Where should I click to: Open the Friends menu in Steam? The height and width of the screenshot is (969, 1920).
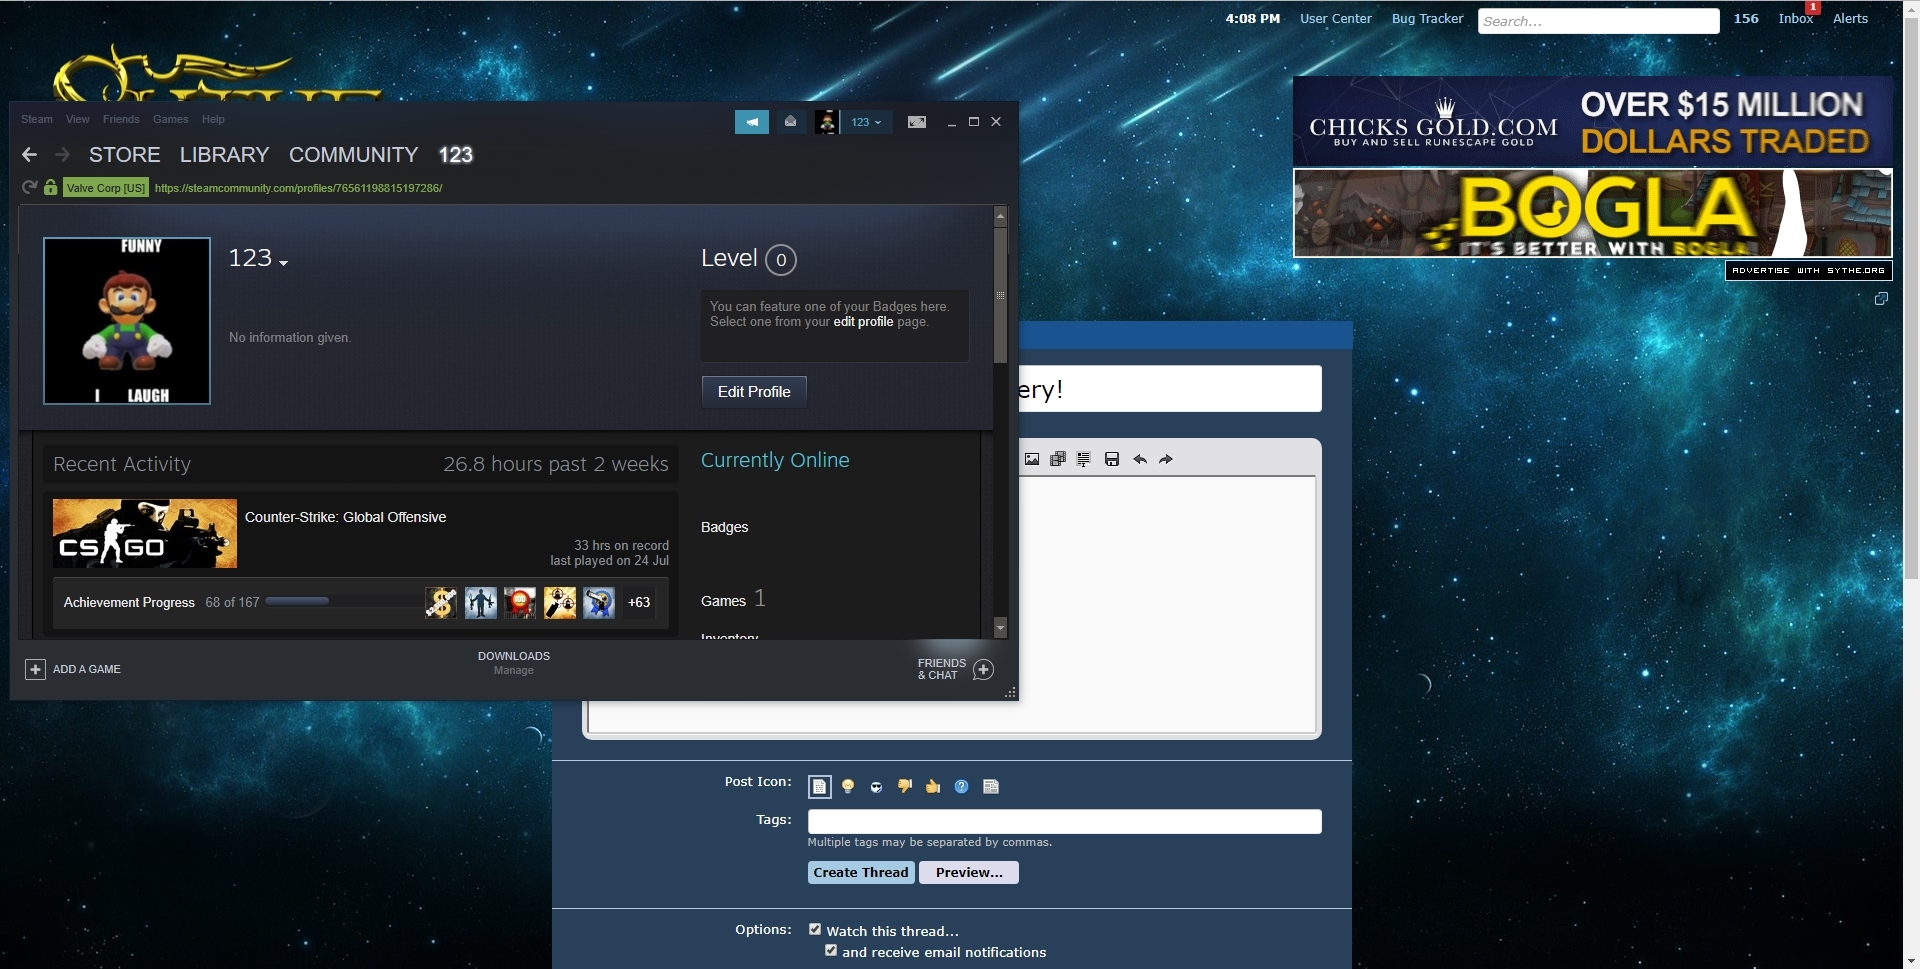[121, 119]
